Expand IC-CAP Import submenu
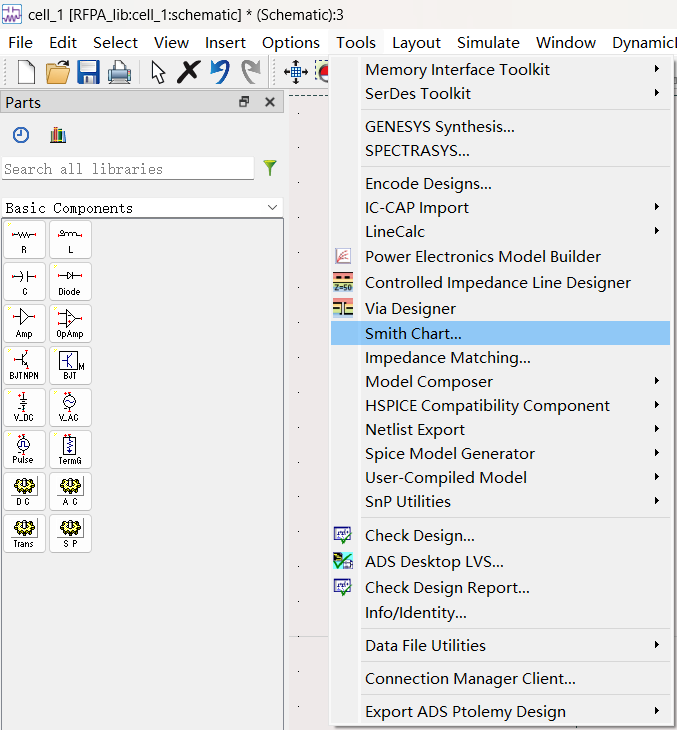 [x=501, y=208]
